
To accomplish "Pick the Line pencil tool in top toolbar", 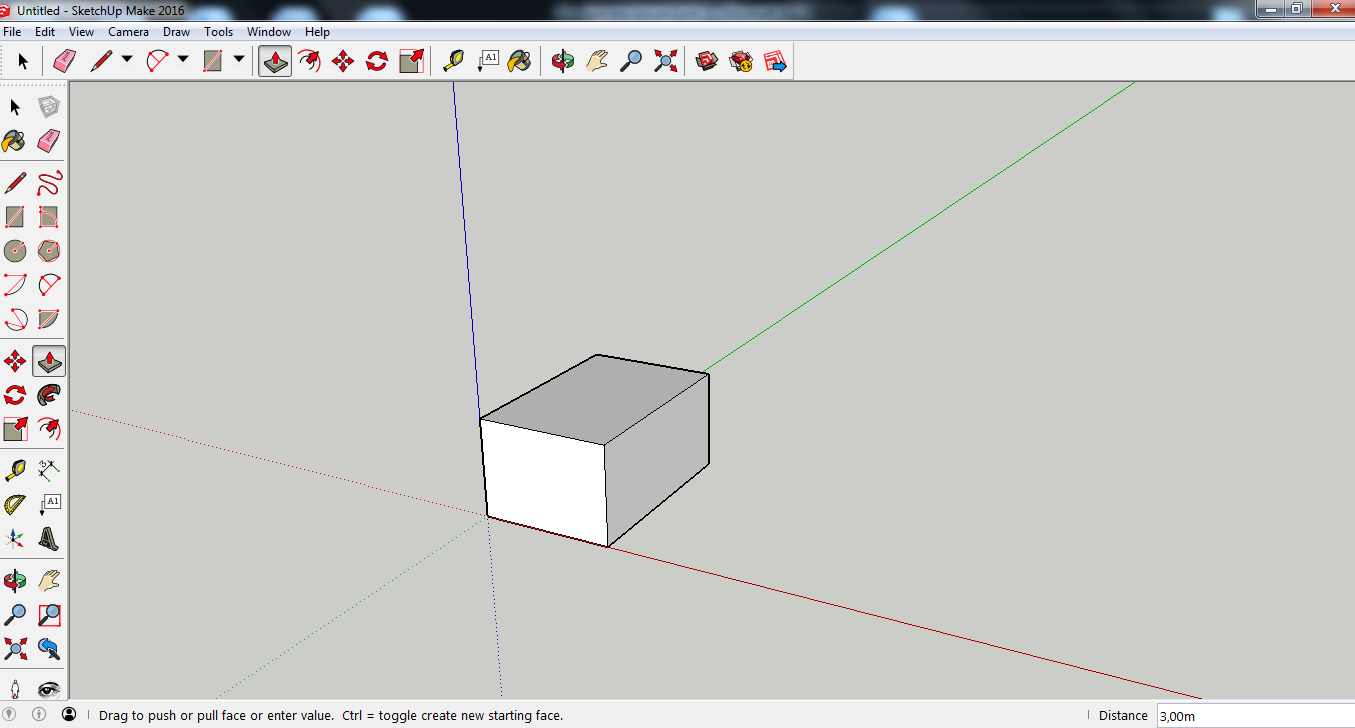I will (x=102, y=61).
